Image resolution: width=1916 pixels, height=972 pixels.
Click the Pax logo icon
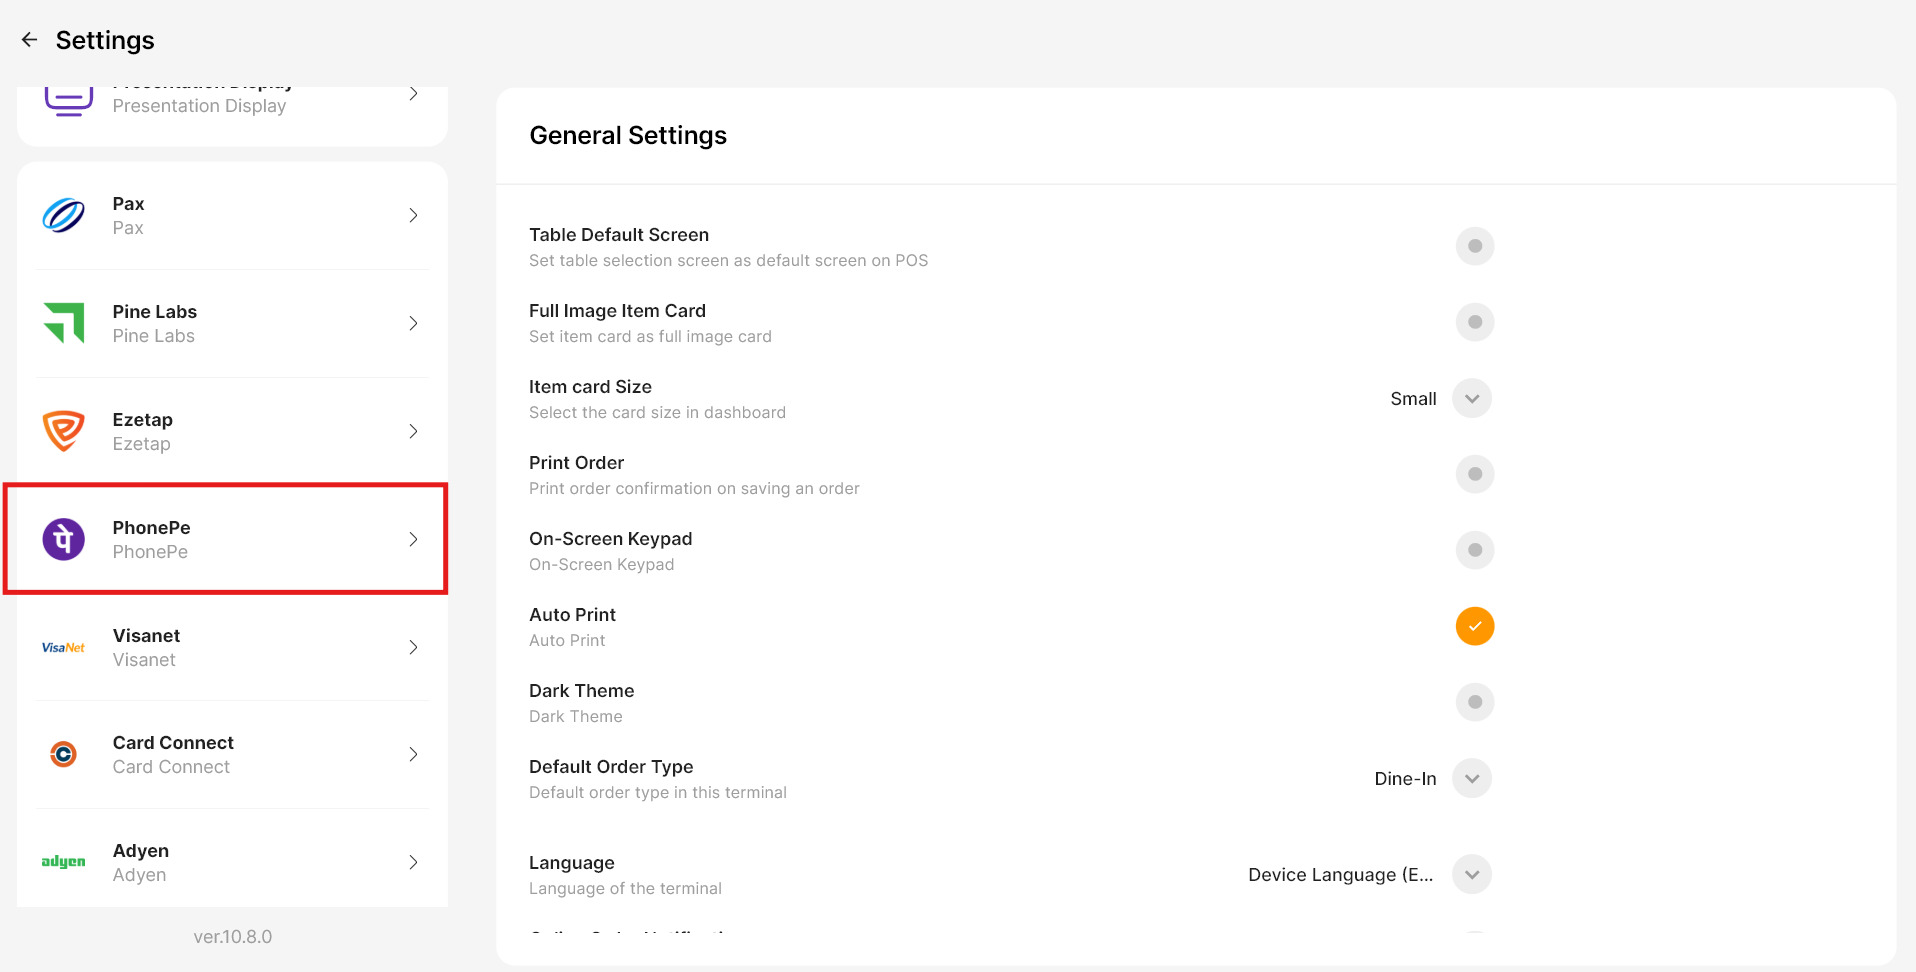point(64,216)
